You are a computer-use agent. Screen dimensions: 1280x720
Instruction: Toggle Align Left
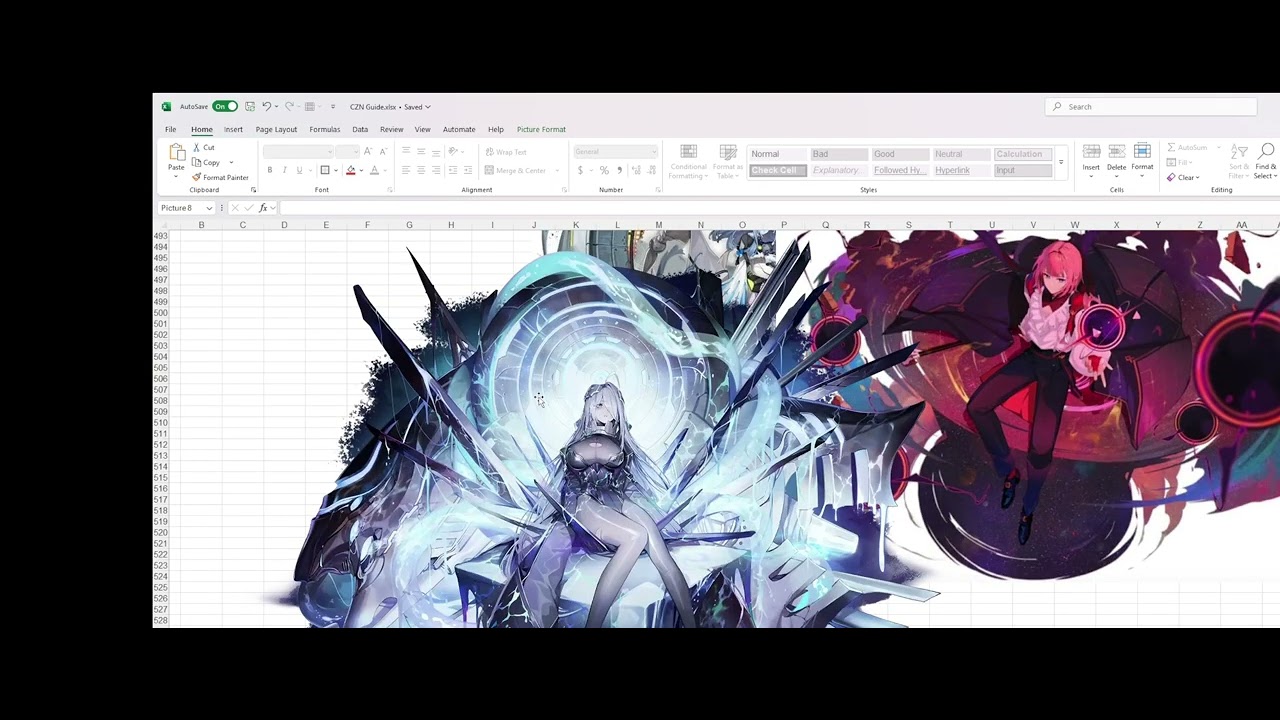click(x=406, y=170)
